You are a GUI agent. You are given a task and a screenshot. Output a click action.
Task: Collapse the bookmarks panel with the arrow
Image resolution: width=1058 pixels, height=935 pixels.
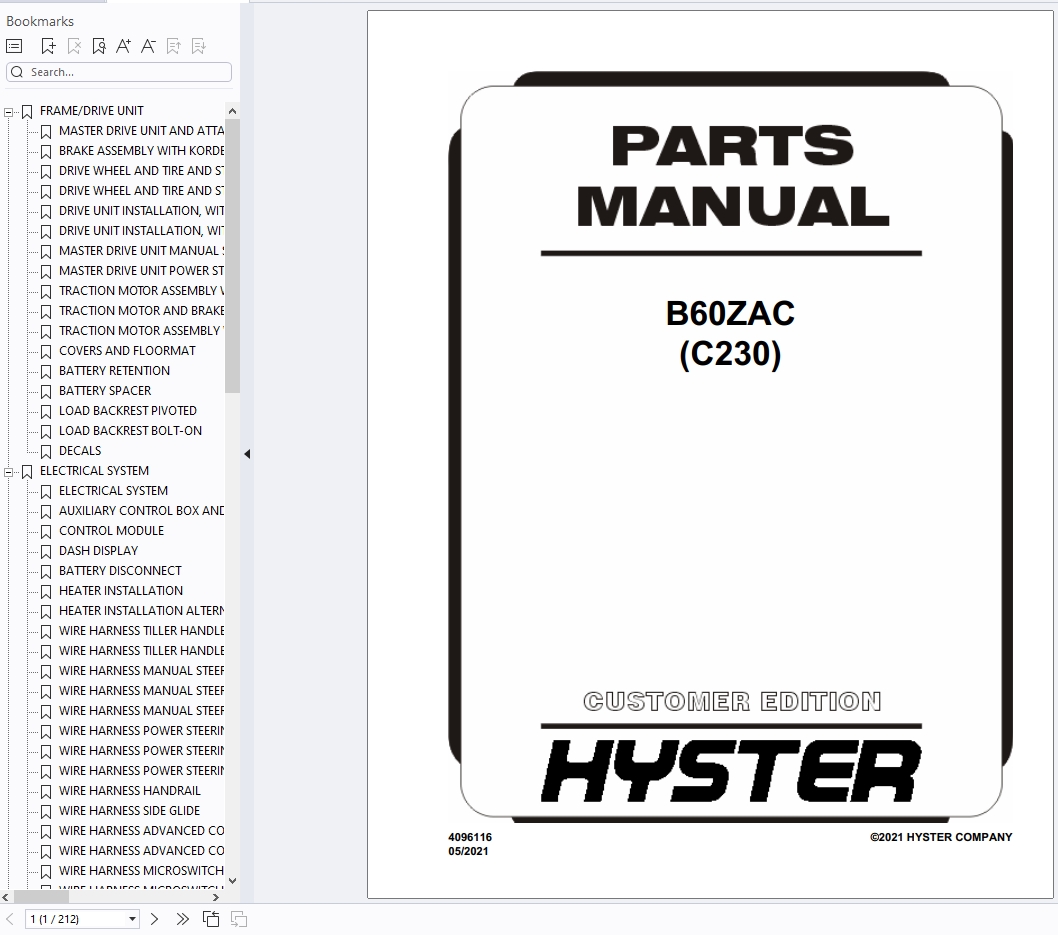(x=247, y=454)
